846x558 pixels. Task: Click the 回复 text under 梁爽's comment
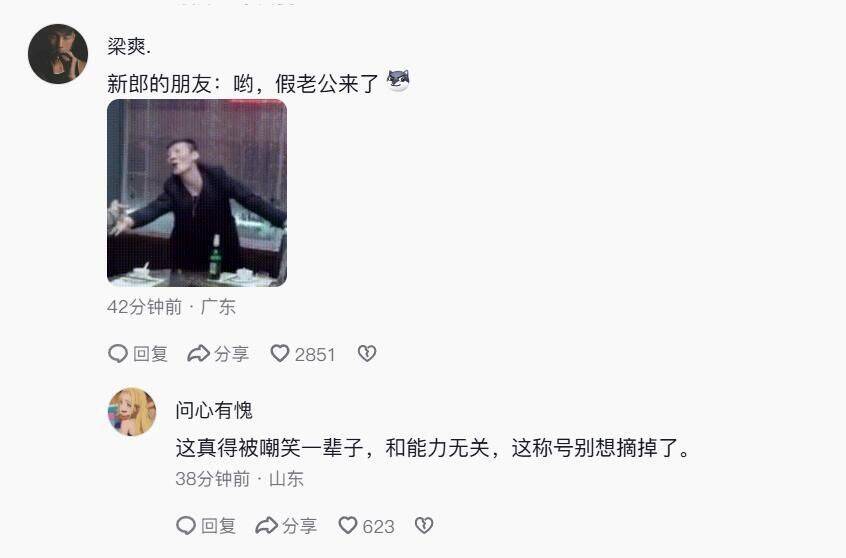151,354
